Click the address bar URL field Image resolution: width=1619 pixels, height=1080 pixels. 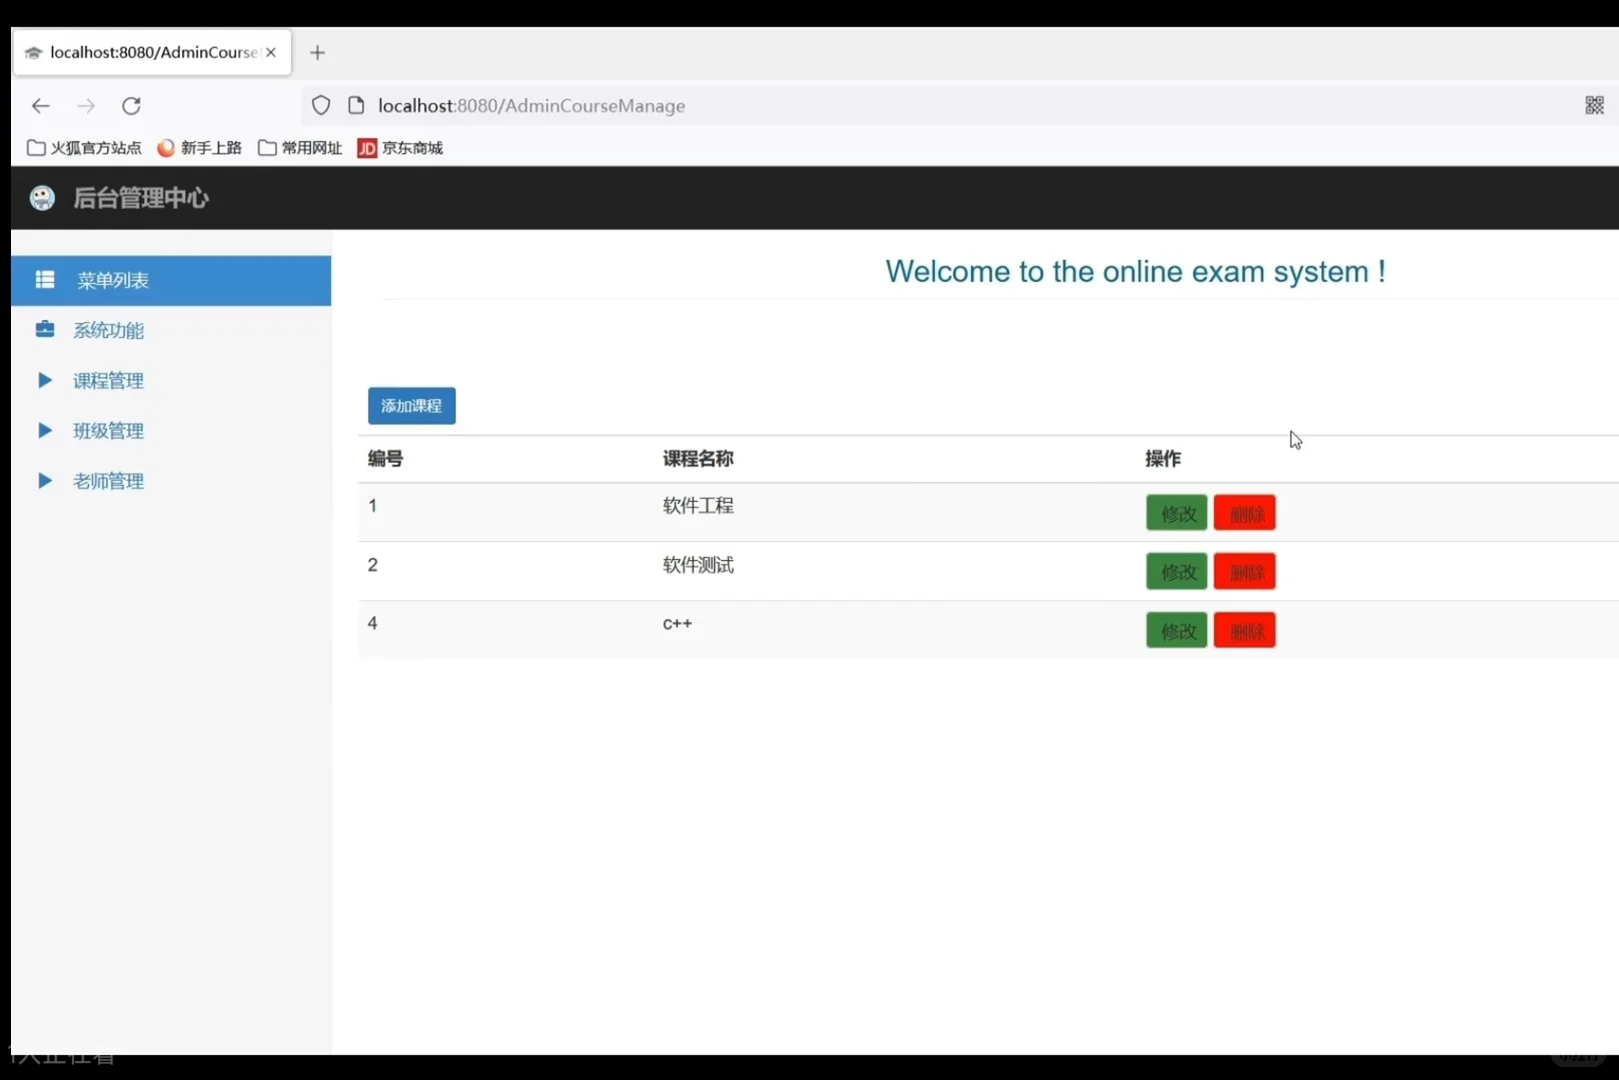(x=960, y=106)
